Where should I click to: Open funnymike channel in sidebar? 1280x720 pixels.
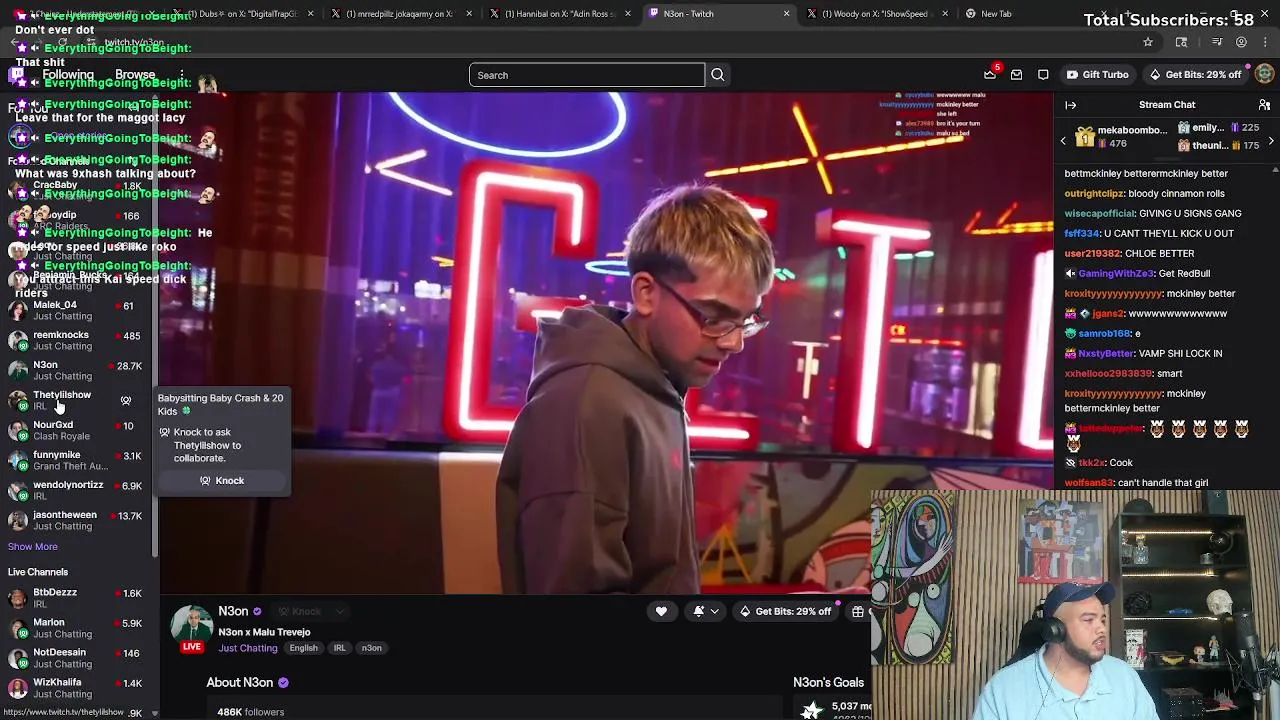[75, 460]
